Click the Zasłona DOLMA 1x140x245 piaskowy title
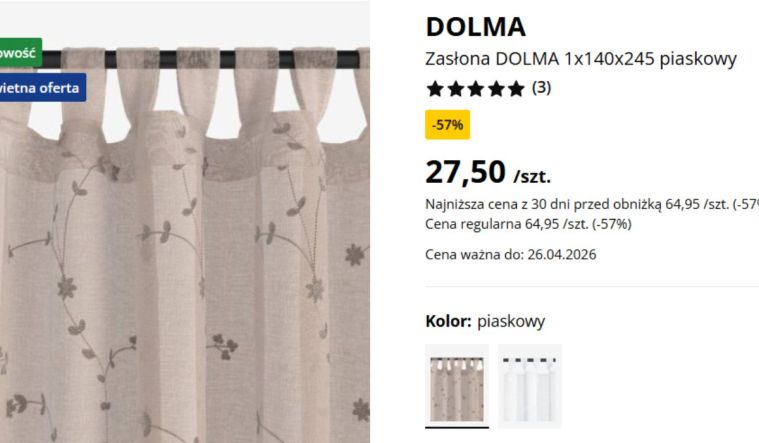 pos(581,59)
